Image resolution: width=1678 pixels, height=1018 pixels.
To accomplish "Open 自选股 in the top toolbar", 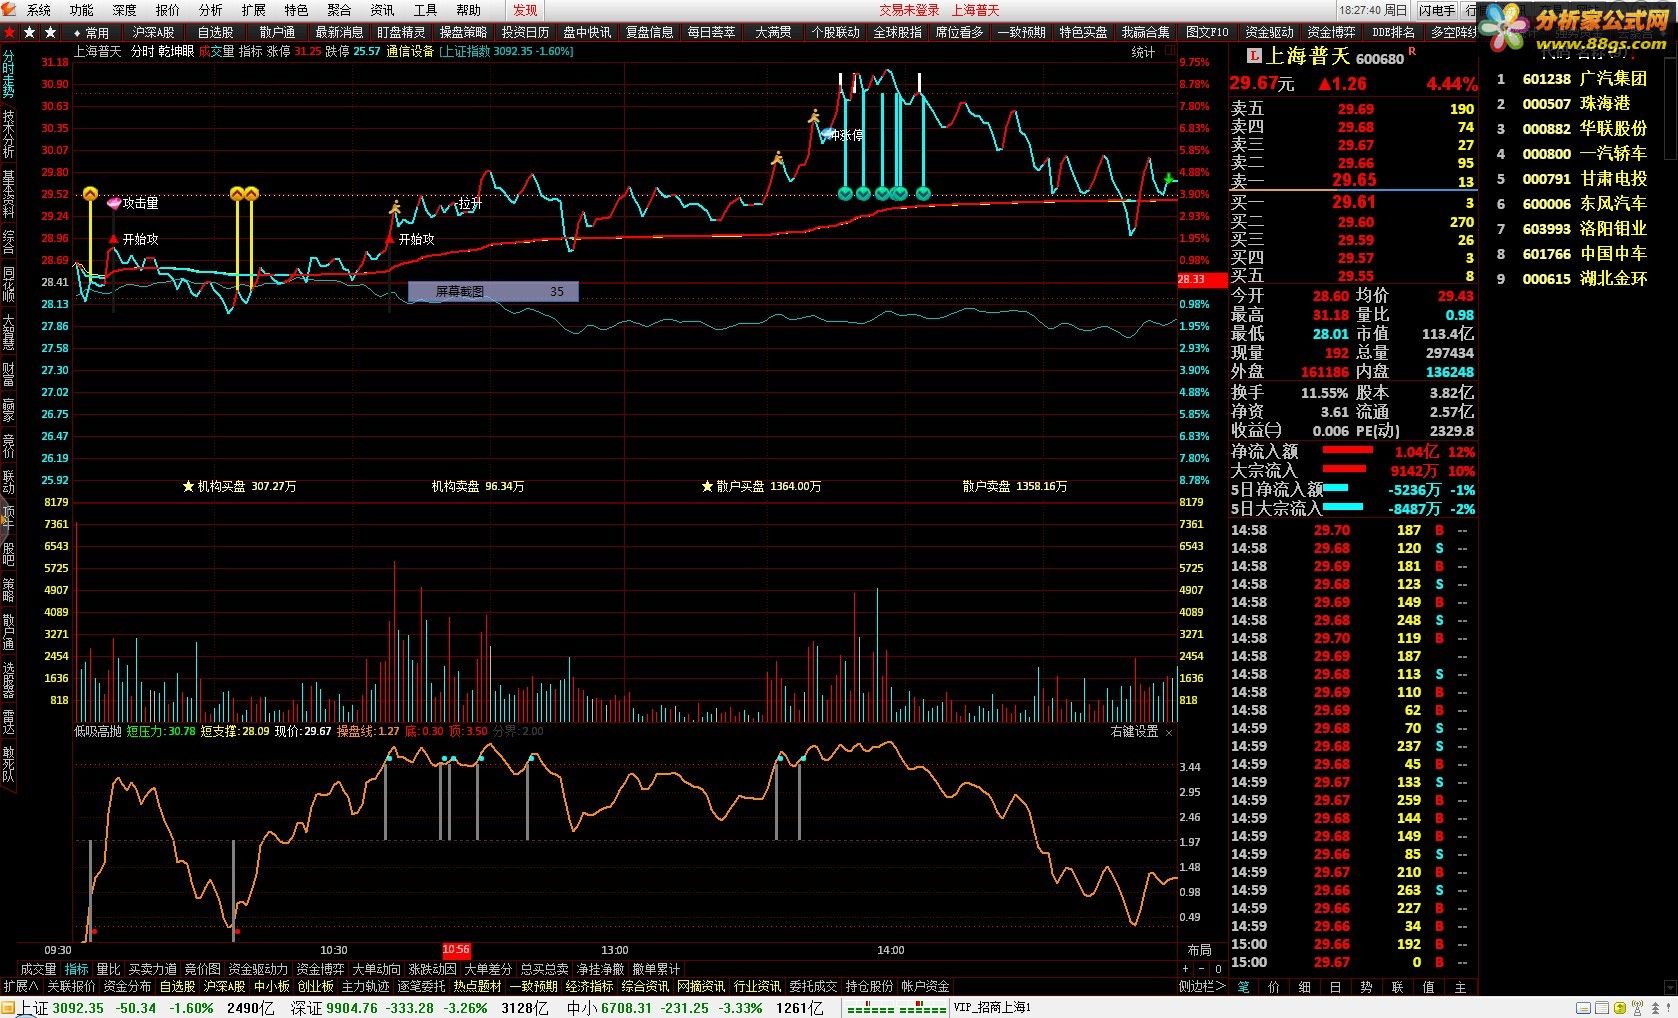I will tap(215, 33).
